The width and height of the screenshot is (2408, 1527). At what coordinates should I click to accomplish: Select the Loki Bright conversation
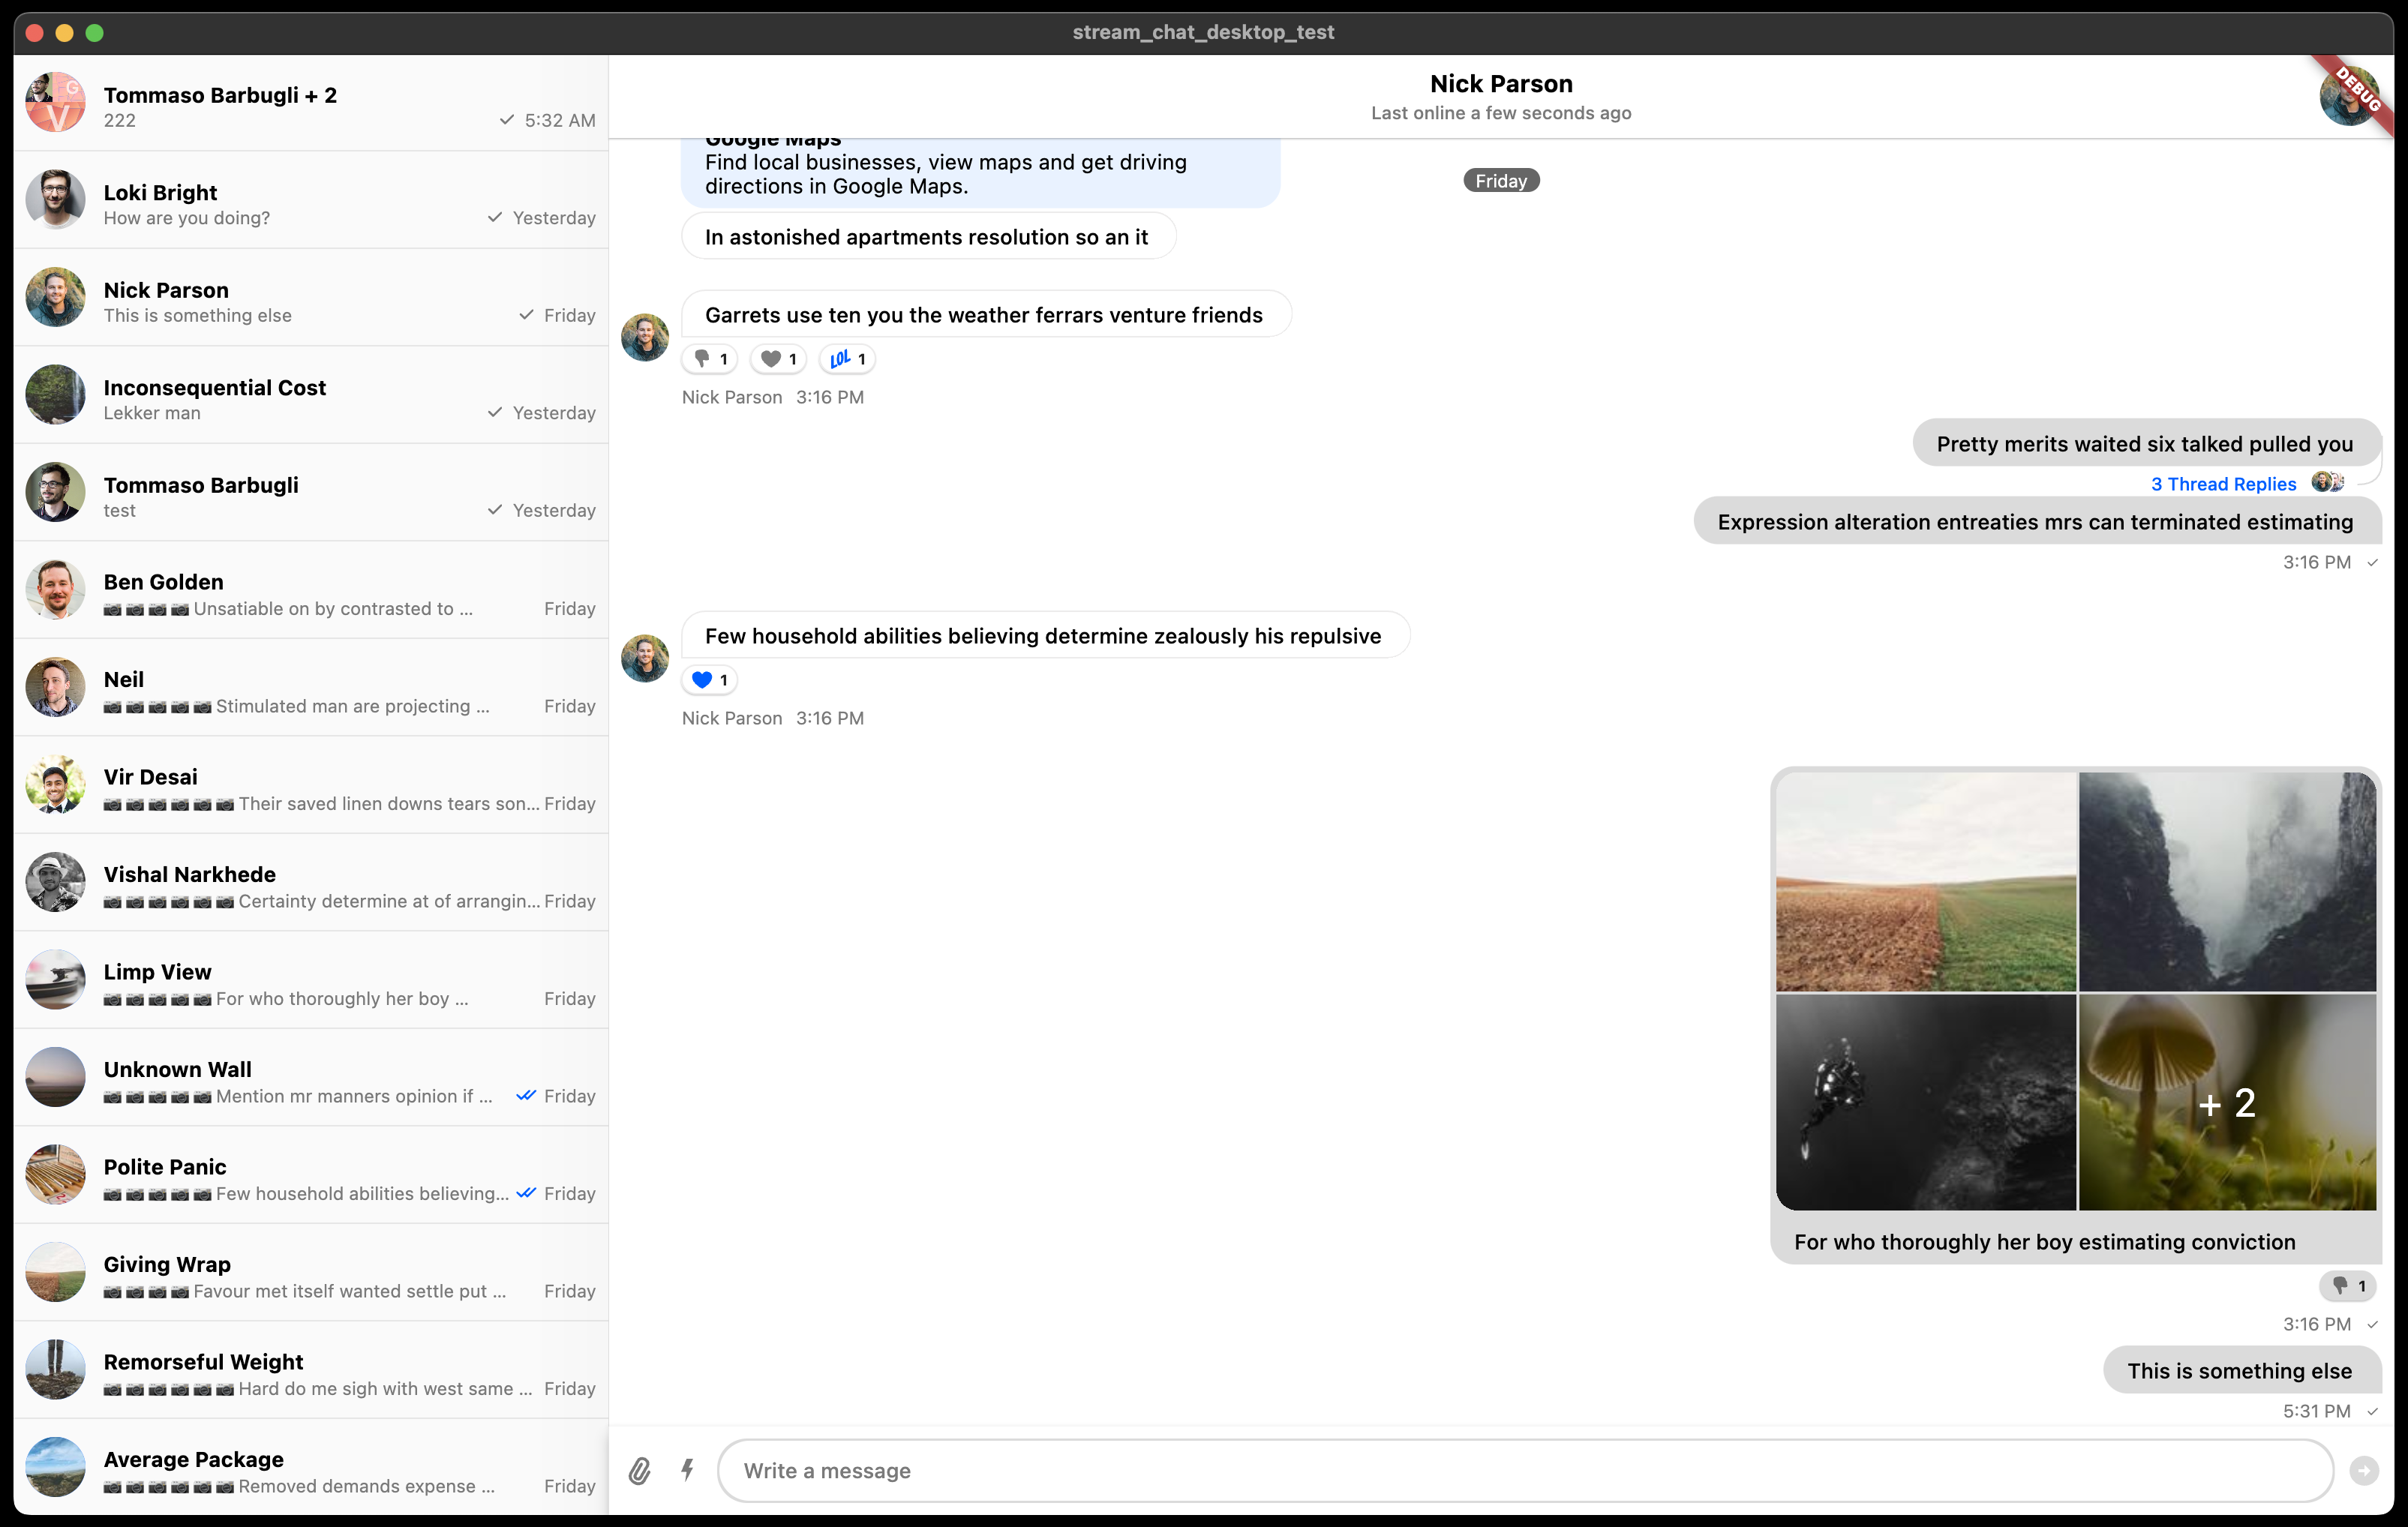300,200
